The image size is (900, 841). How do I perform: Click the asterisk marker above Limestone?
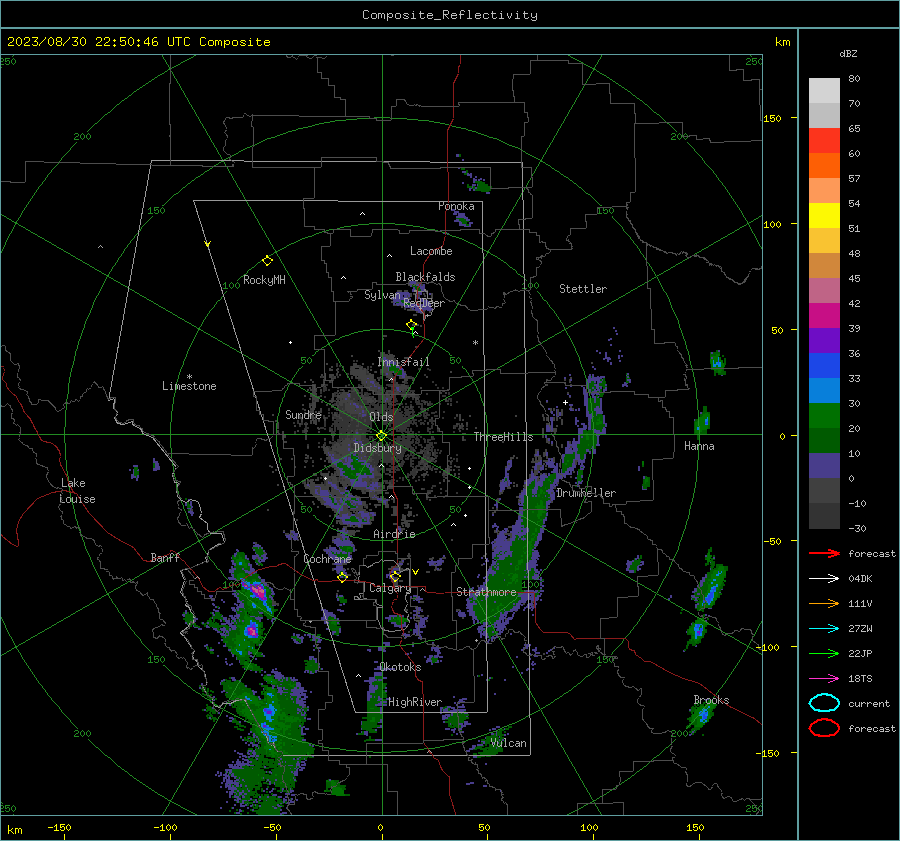click(x=189, y=377)
